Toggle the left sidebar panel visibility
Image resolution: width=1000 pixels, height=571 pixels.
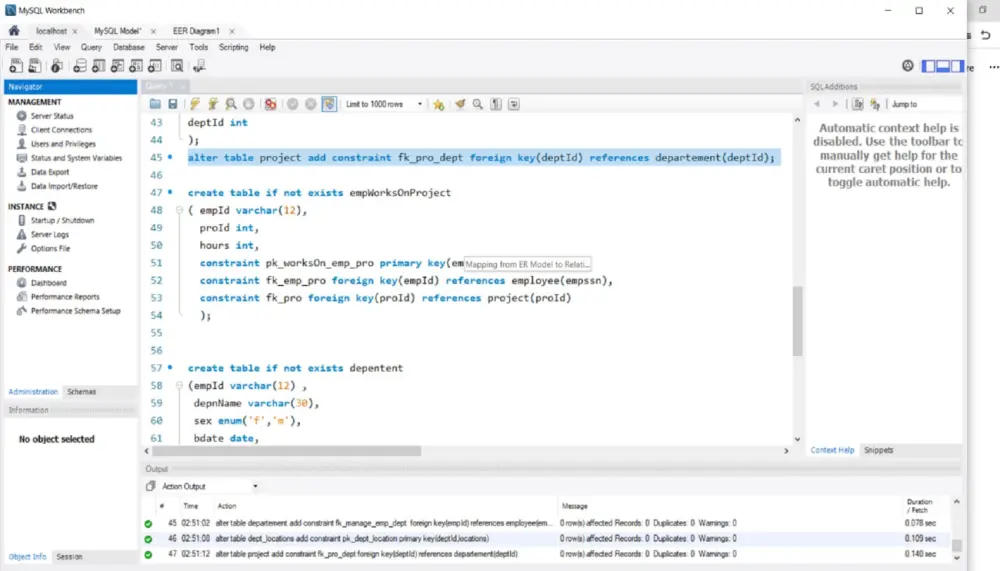[929, 66]
